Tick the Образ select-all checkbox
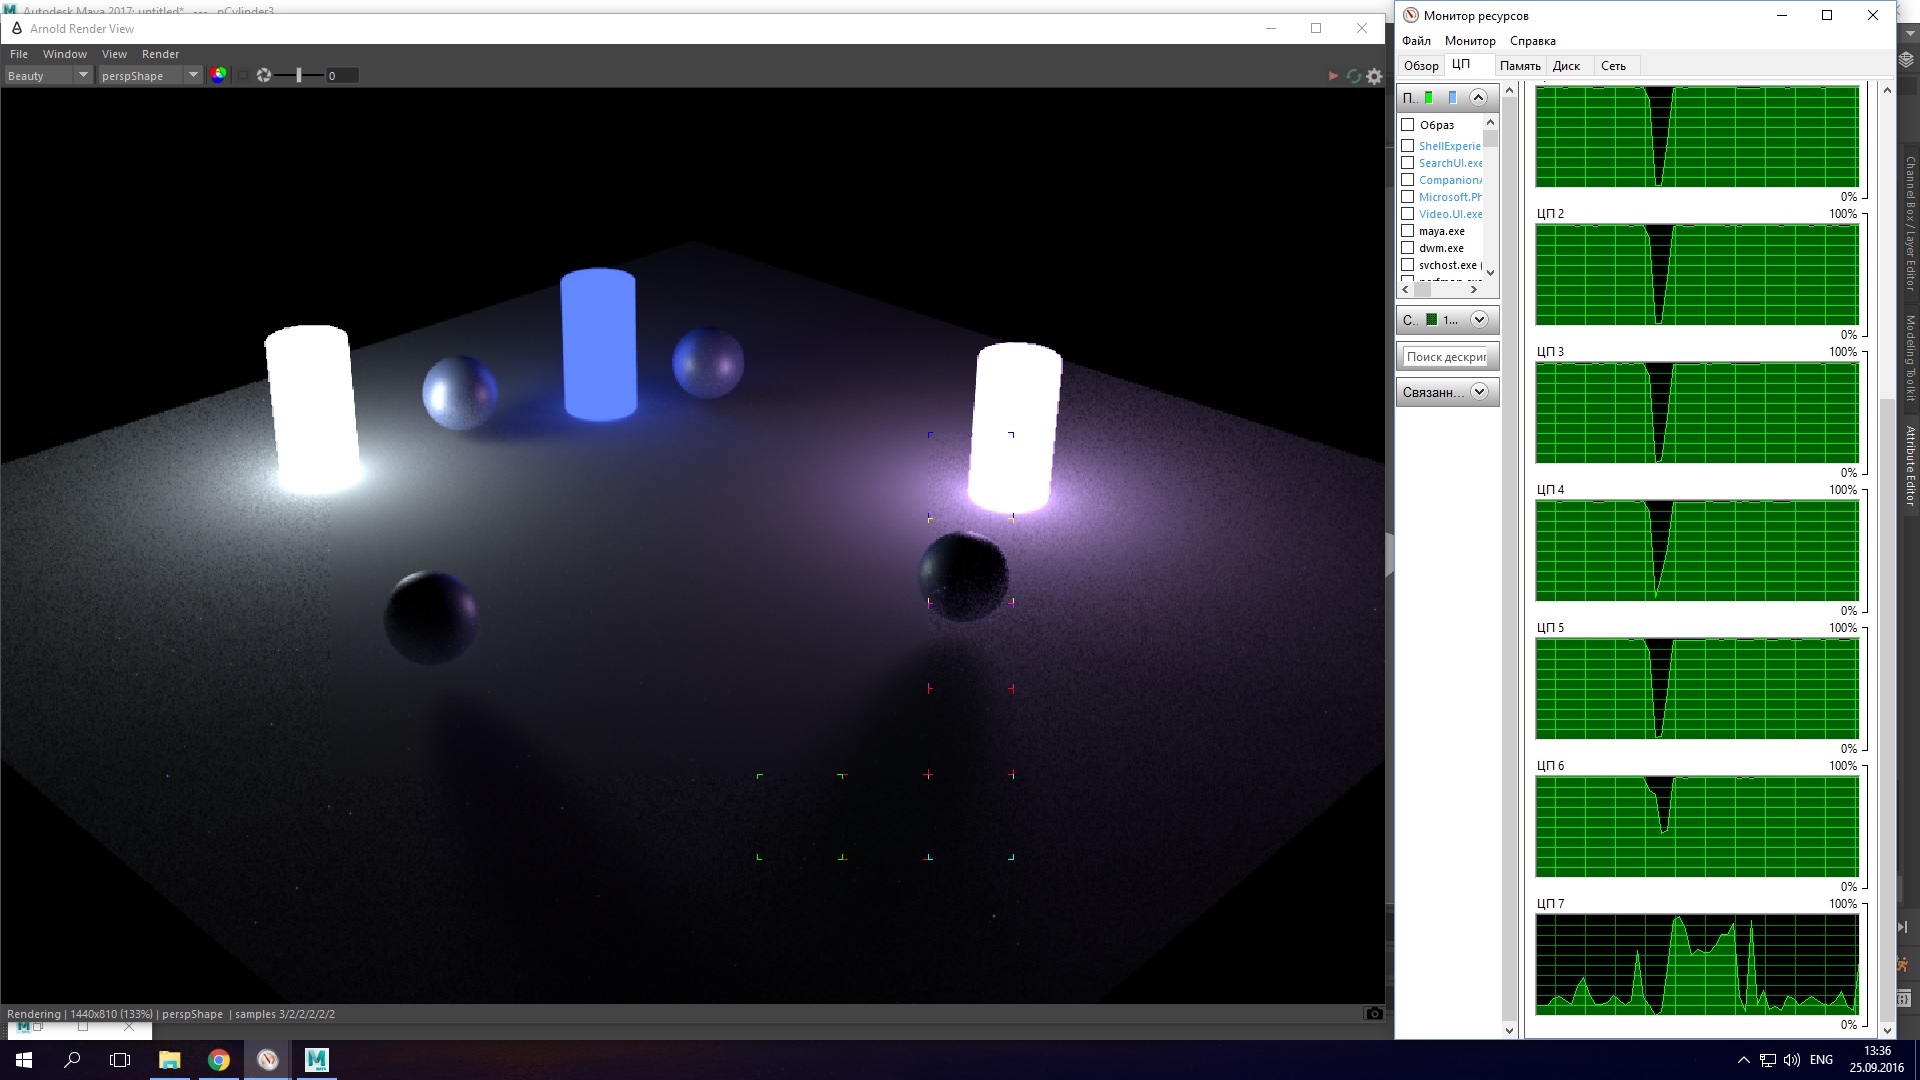Viewport: 1920px width, 1080px height. coord(1407,125)
